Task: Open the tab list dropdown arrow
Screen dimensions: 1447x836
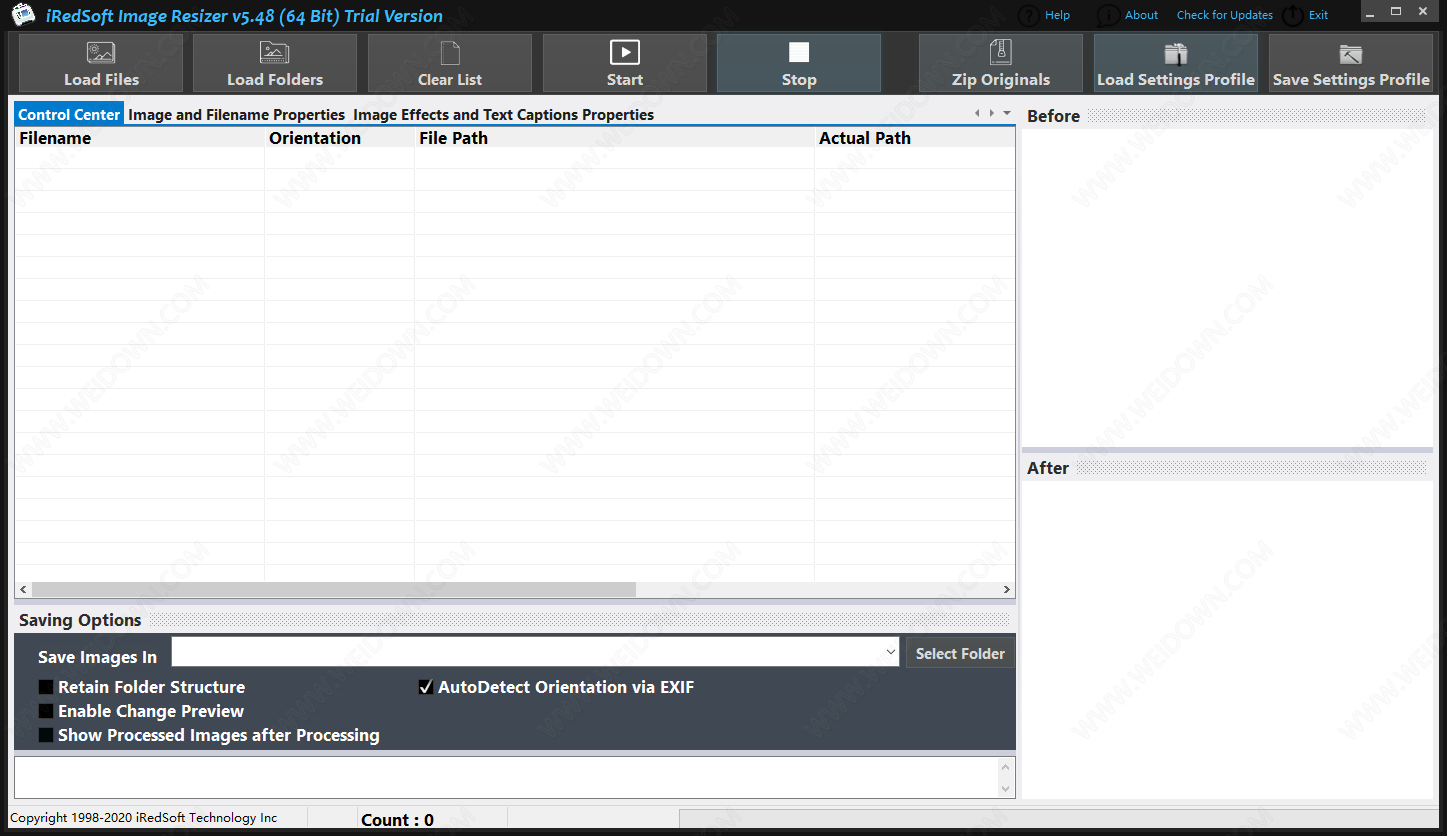Action: [1007, 113]
